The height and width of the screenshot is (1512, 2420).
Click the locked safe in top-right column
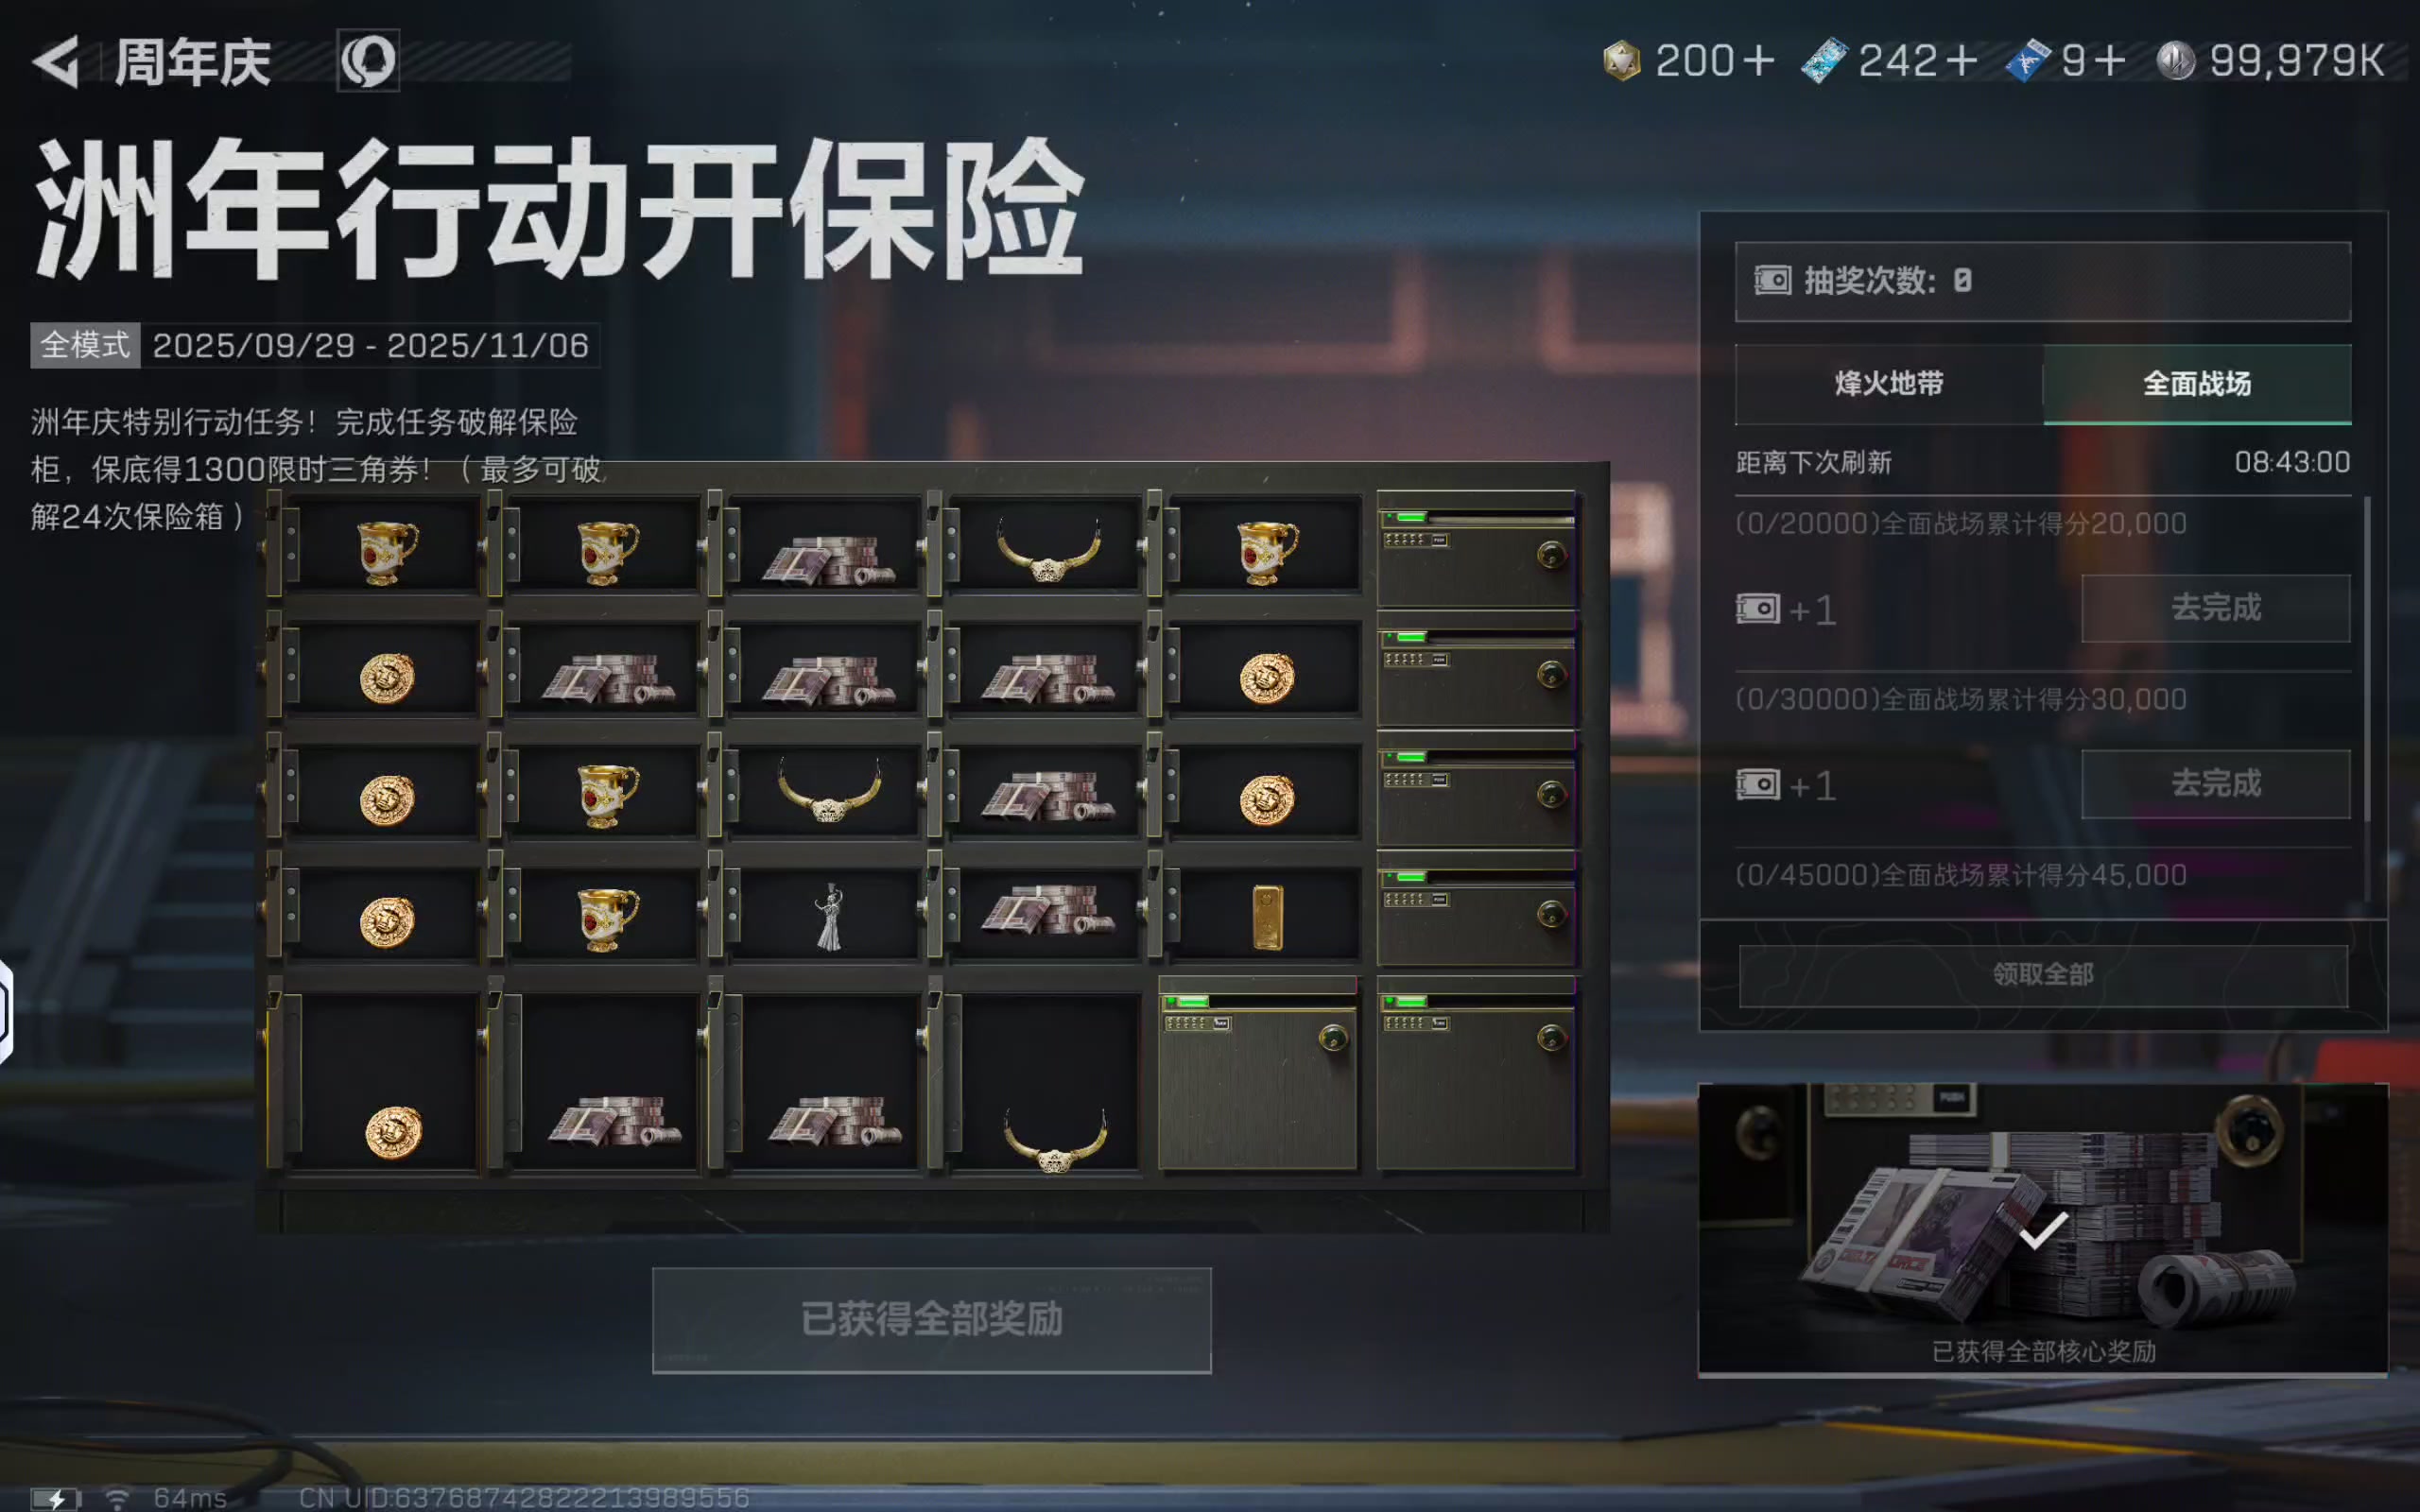1476,548
